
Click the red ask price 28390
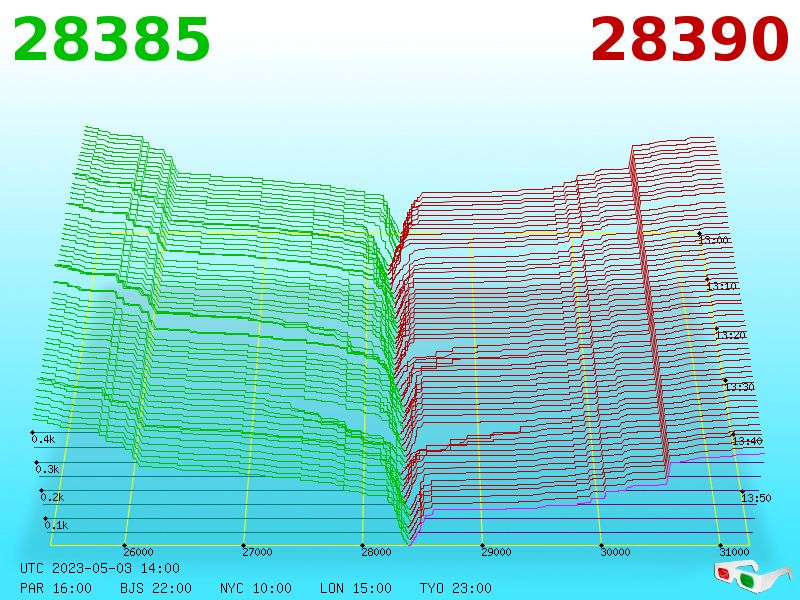[689, 40]
